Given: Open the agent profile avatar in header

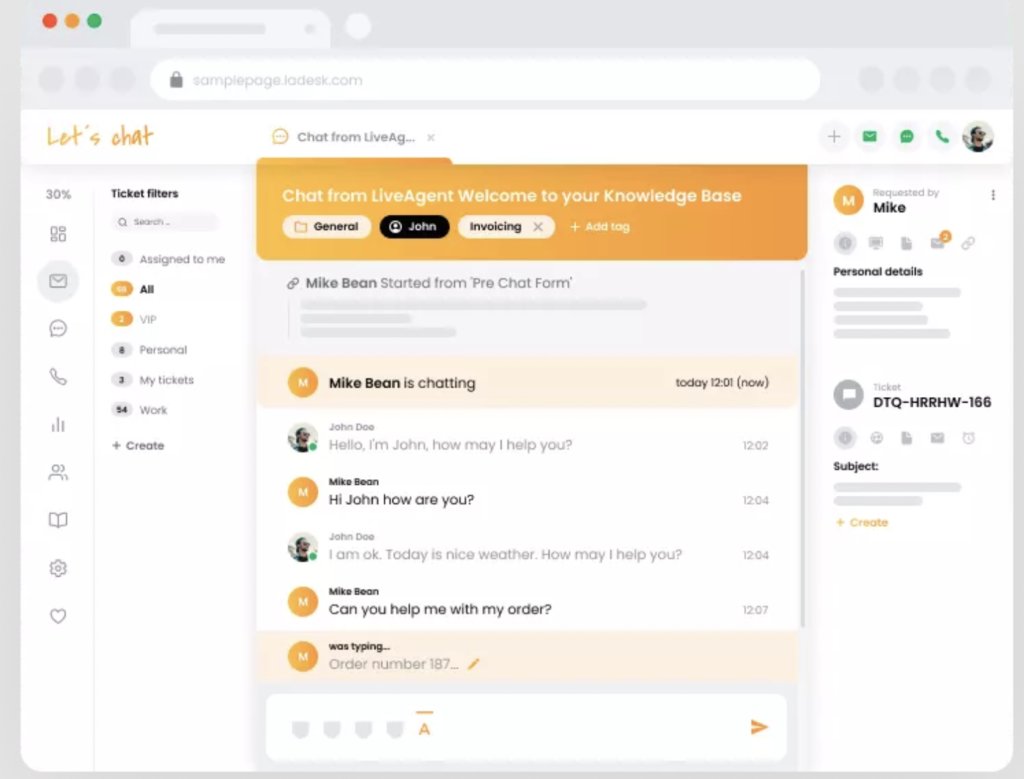Looking at the screenshot, I should pyautogui.click(x=978, y=136).
